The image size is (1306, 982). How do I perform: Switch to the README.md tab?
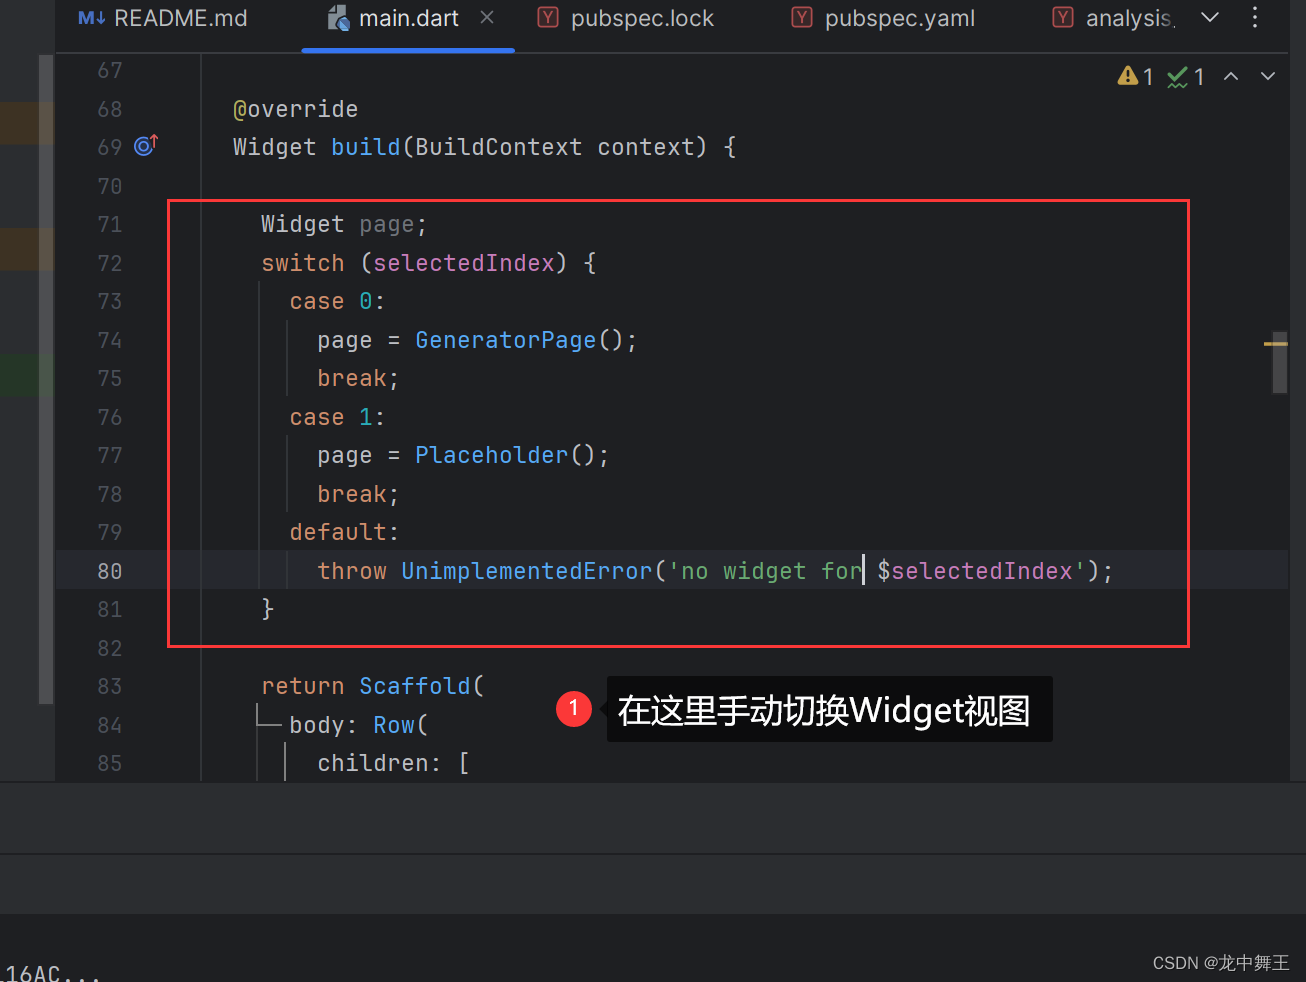click(163, 19)
